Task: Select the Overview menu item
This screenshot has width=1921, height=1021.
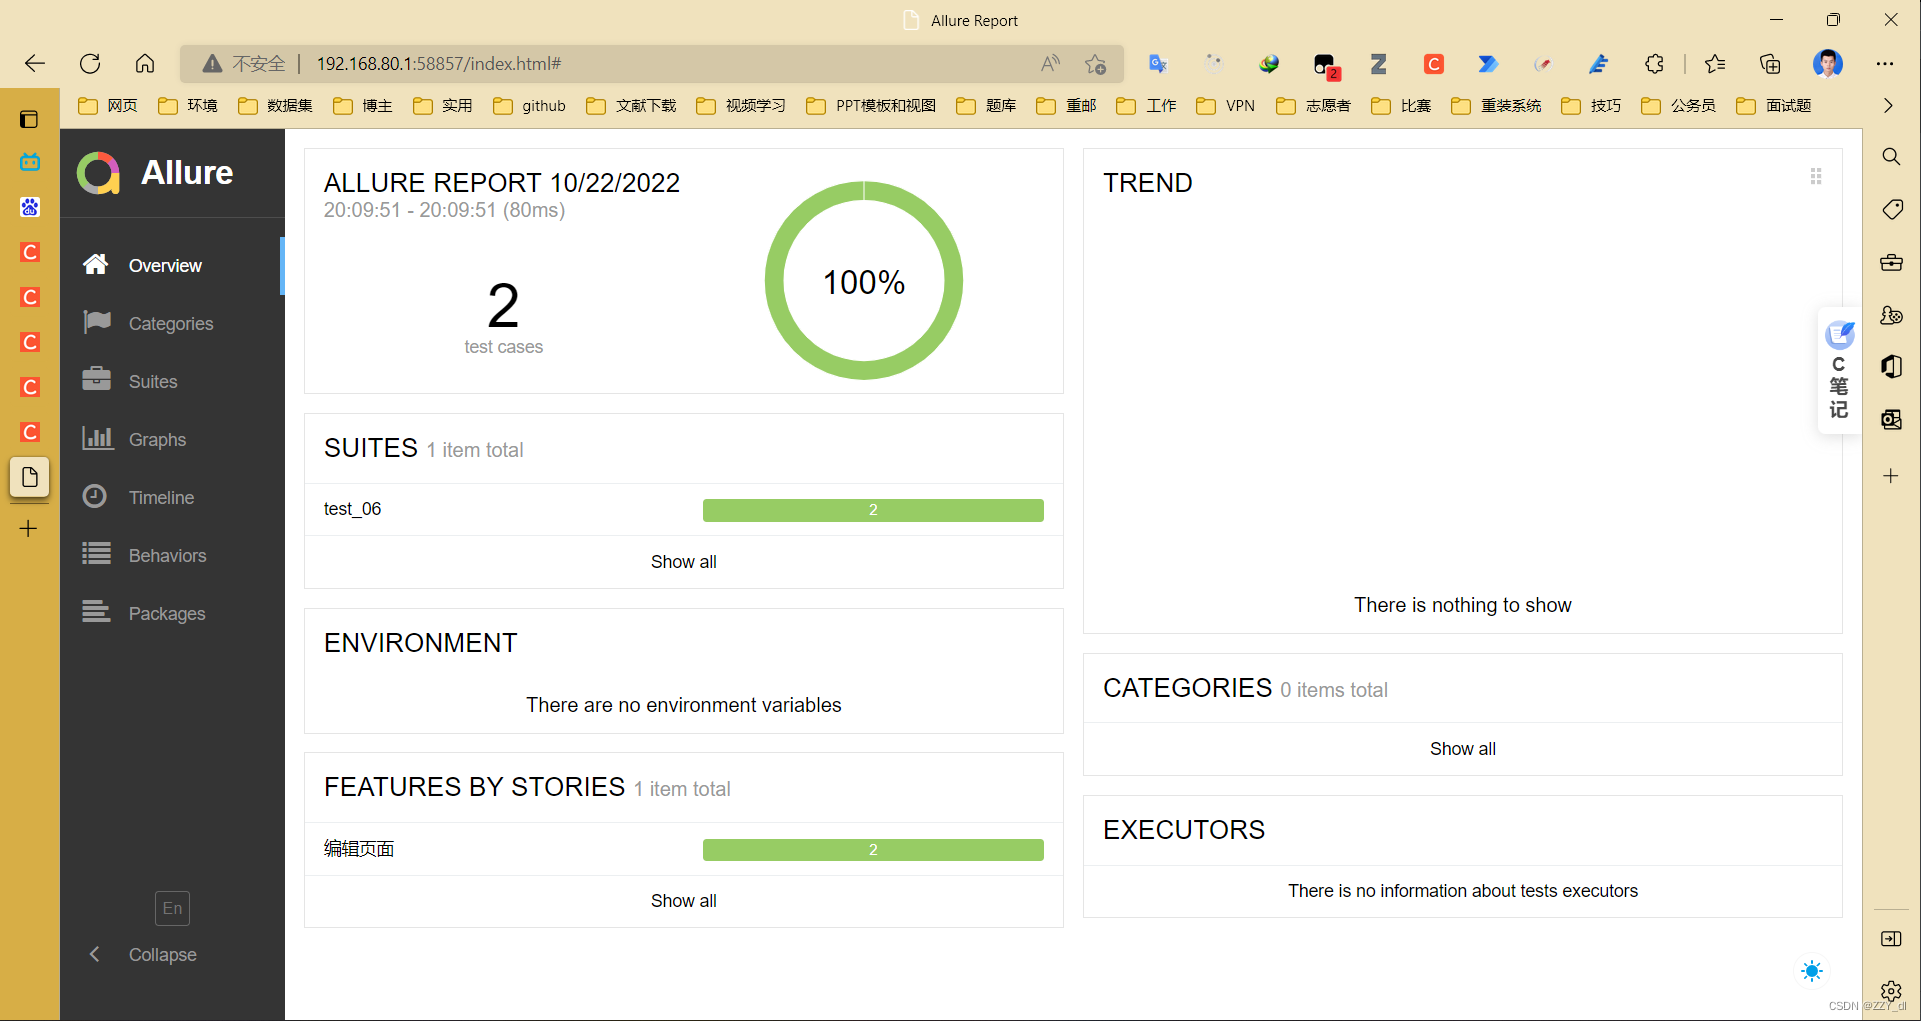Action: (x=165, y=265)
